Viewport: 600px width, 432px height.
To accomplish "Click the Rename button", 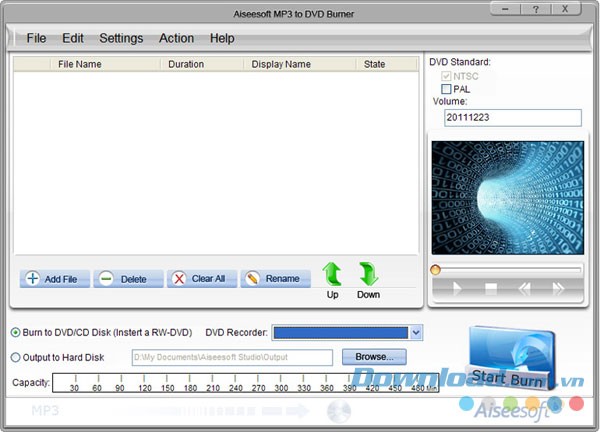I will coord(275,279).
